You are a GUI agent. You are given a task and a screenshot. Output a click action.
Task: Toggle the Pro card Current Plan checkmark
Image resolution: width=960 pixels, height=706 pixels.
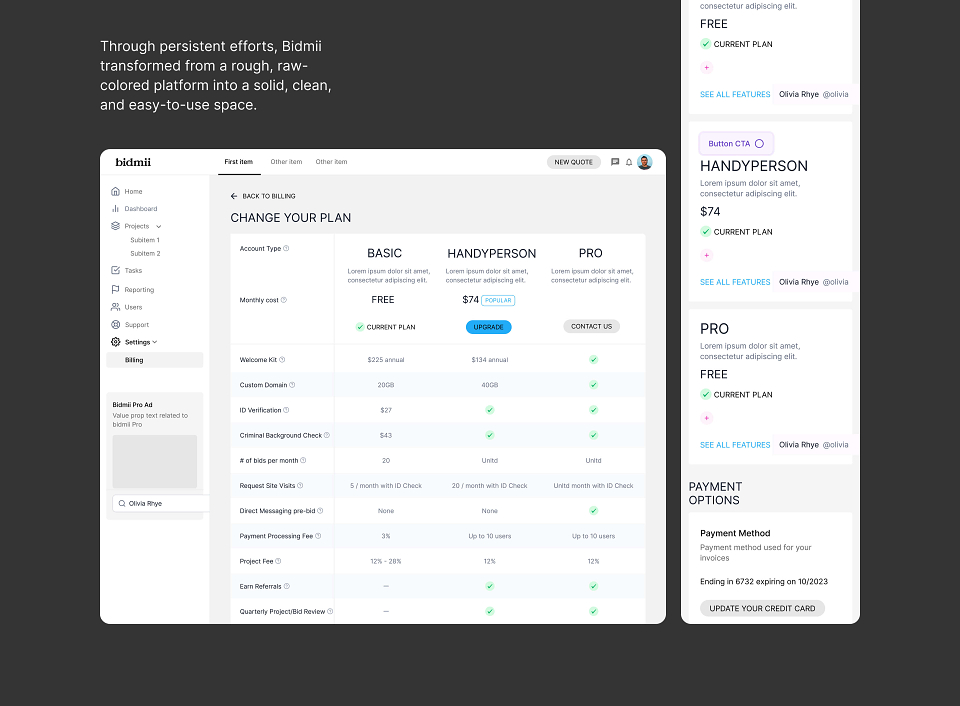pos(706,394)
